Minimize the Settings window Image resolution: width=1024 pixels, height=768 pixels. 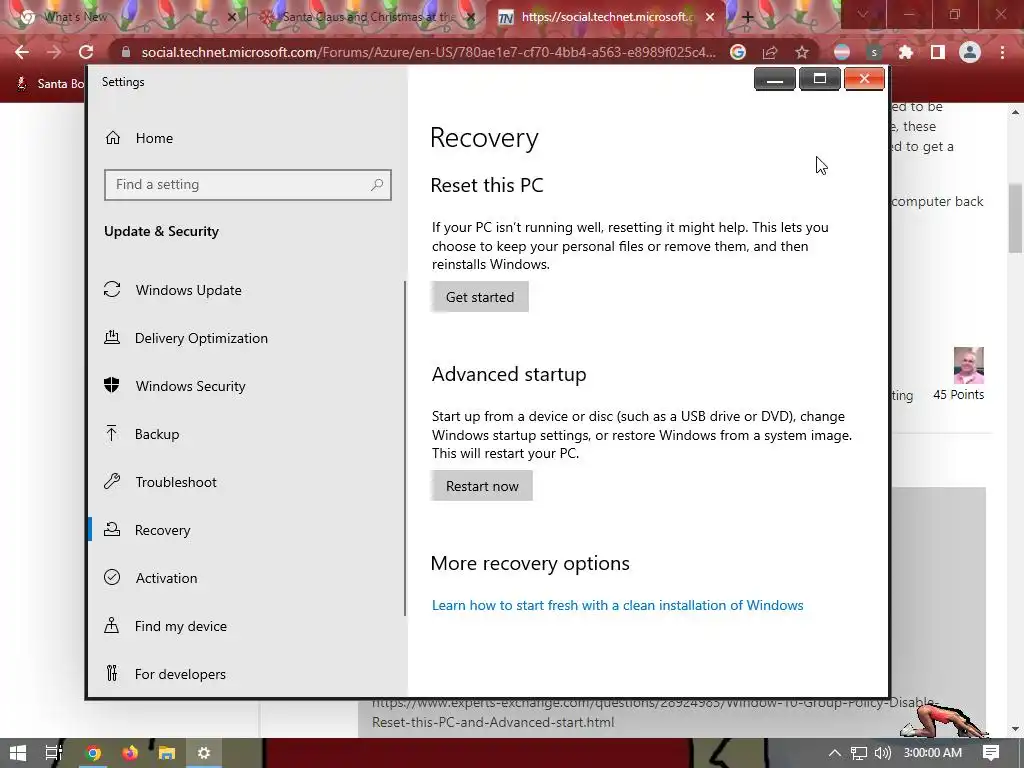[x=775, y=79]
